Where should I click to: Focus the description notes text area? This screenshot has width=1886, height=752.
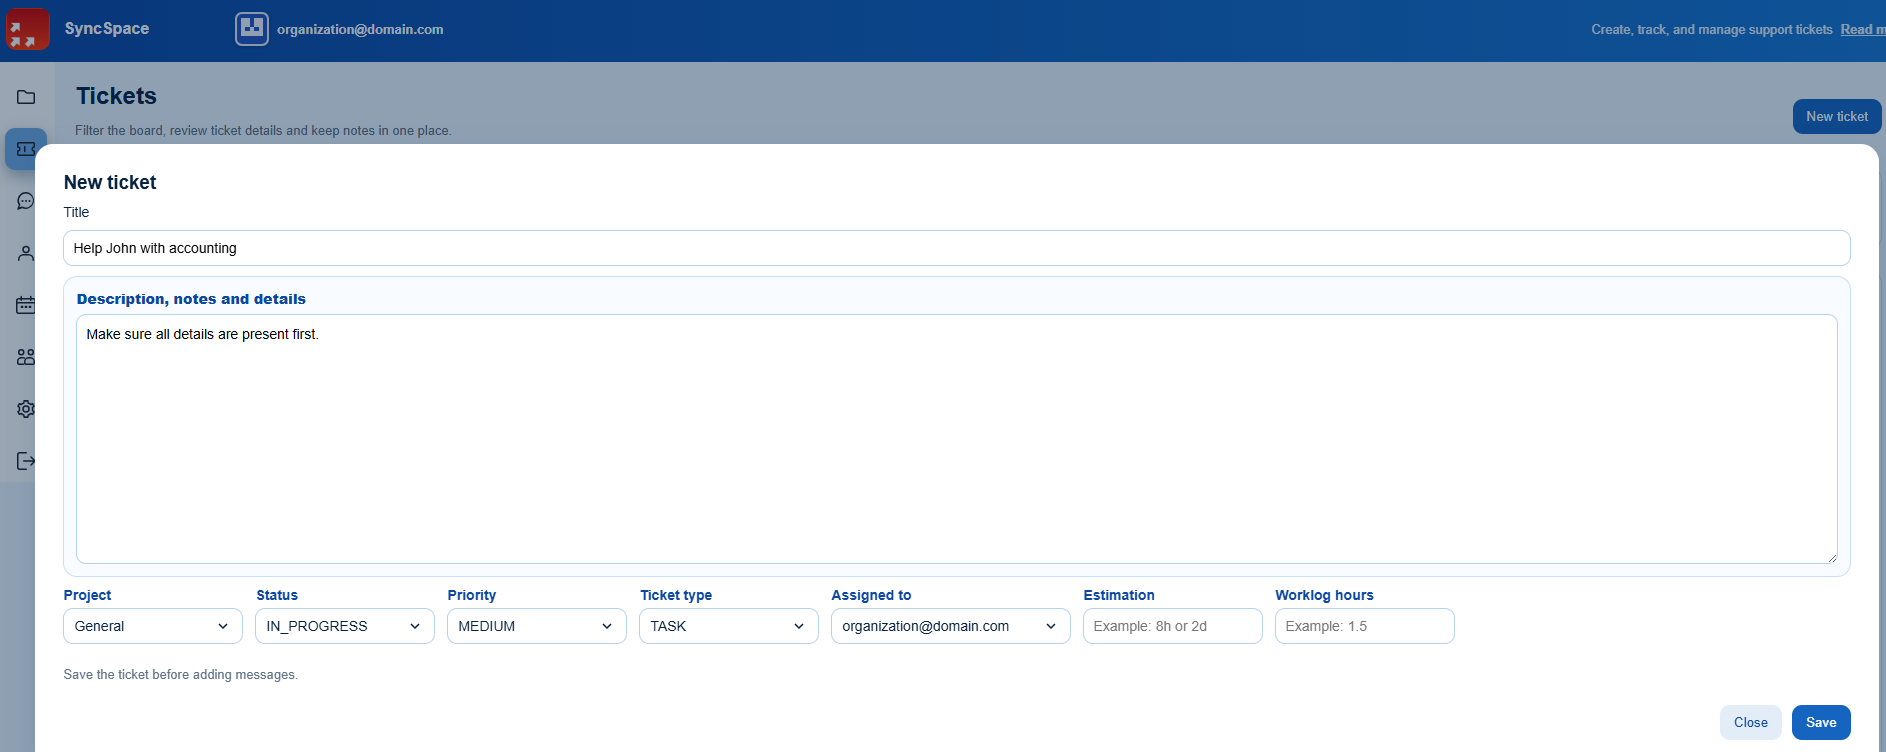(x=957, y=439)
